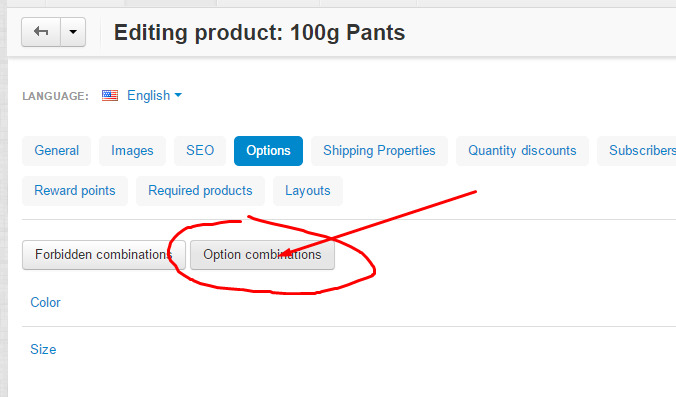This screenshot has height=397, width=676.
Task: Open the Size option link
Action: 43,350
